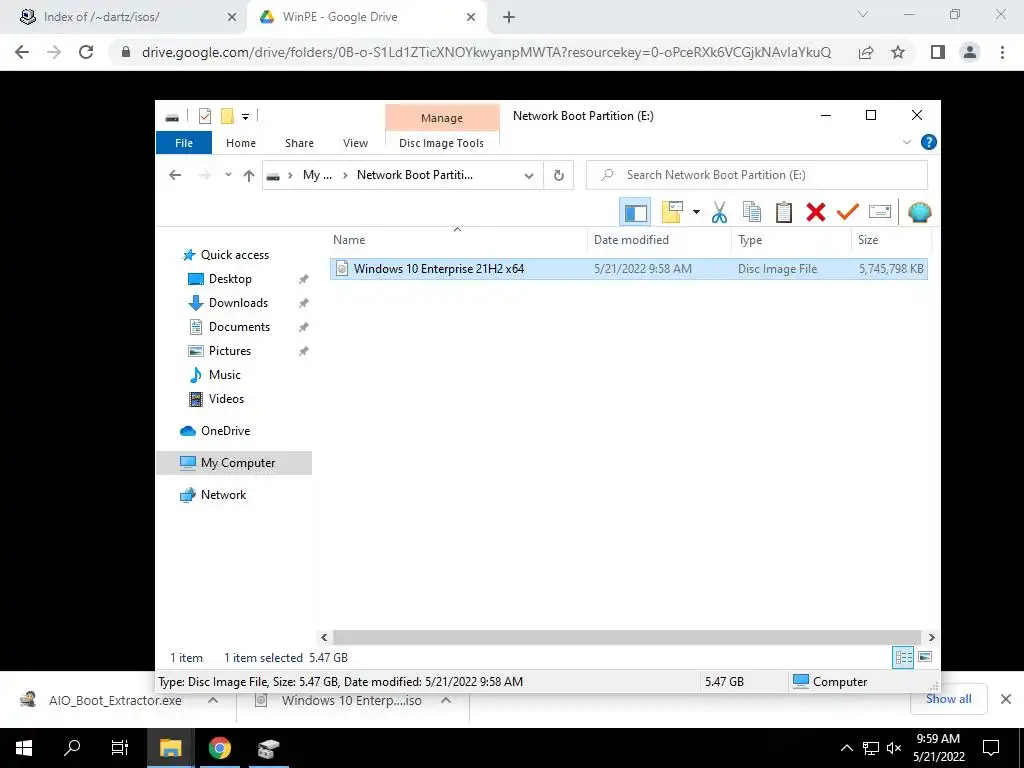Screen dimensions: 1024x768
Task: Select My Computer in the navigation pane
Action: point(234,463)
